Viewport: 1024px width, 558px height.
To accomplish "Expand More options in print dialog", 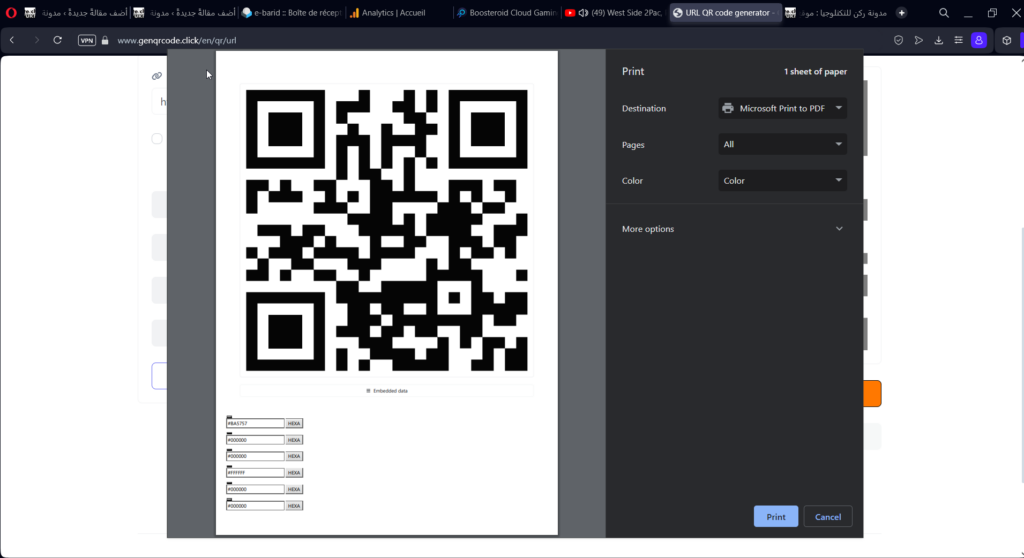I will coord(733,229).
